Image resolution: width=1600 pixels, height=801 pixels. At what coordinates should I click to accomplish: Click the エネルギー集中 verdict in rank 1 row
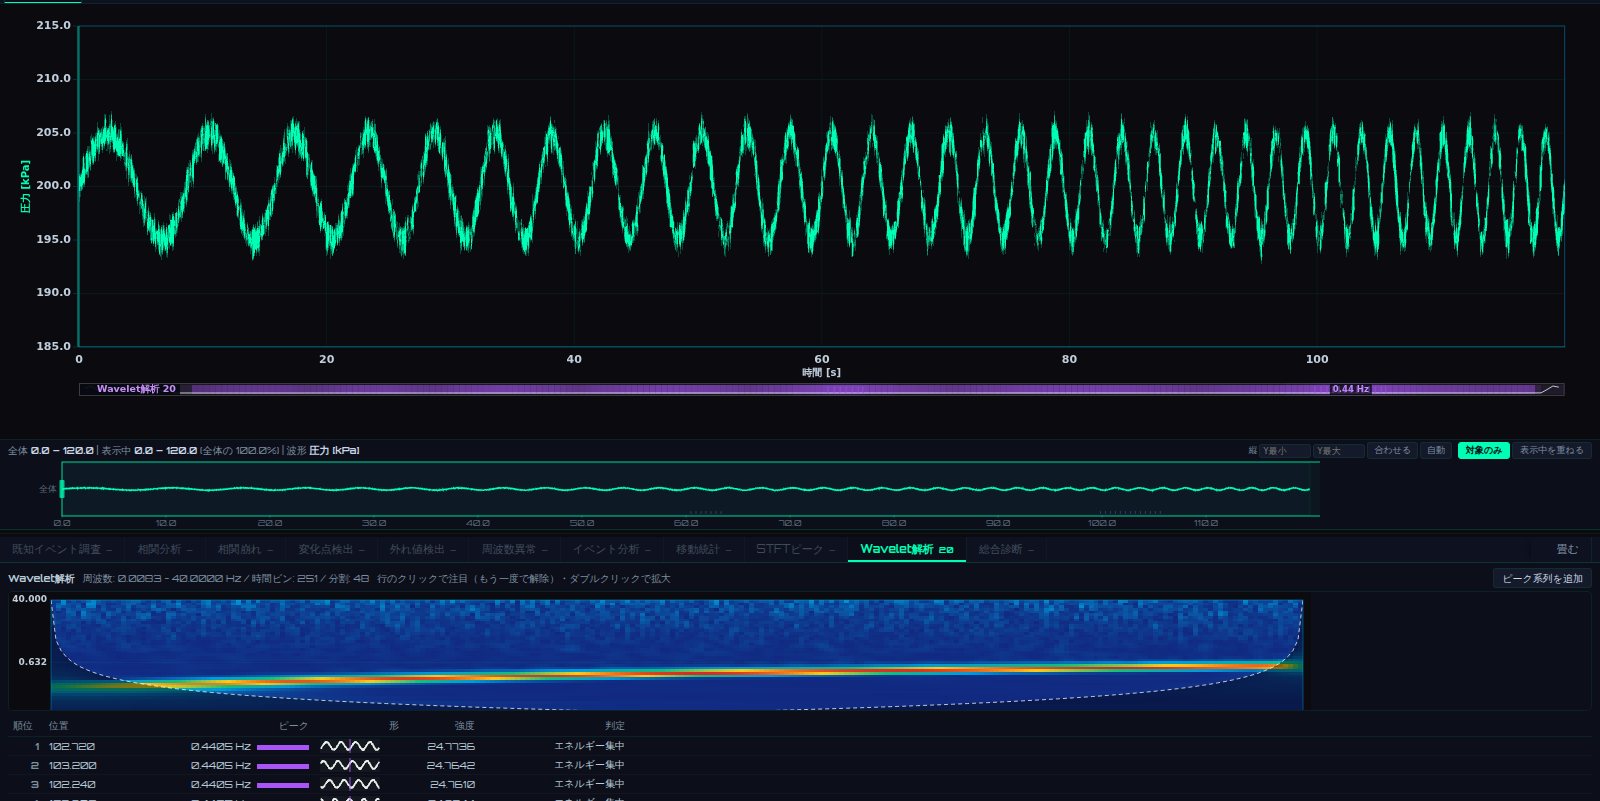click(589, 746)
